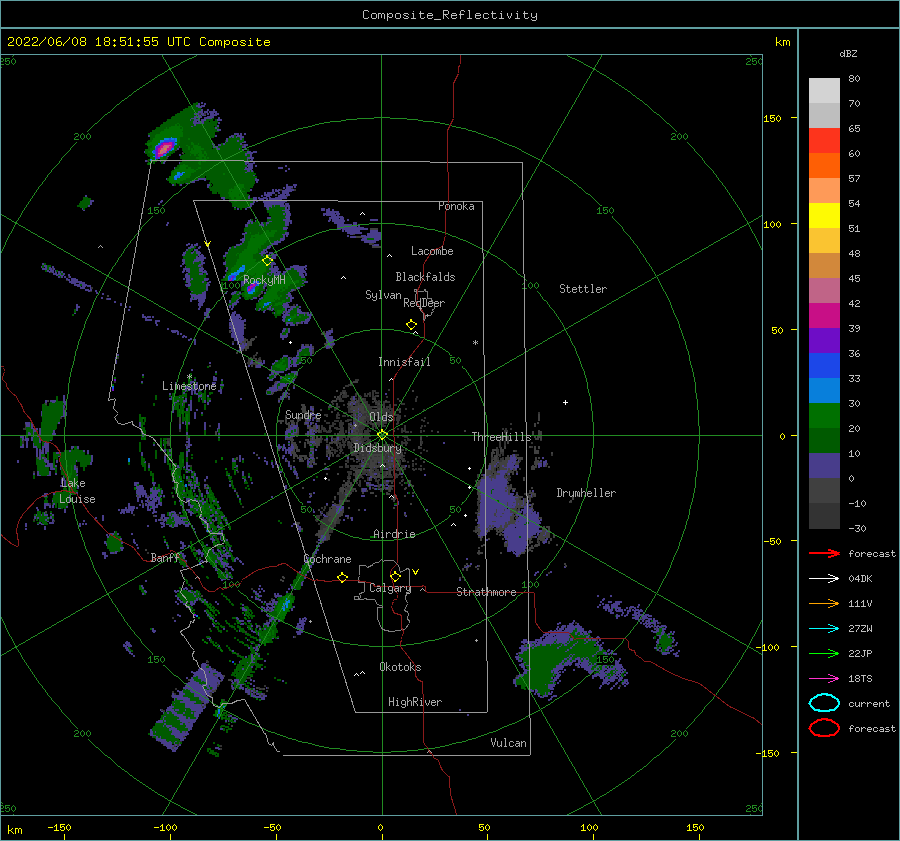Click the Vulcan label
This screenshot has width=900, height=841.
509,743
